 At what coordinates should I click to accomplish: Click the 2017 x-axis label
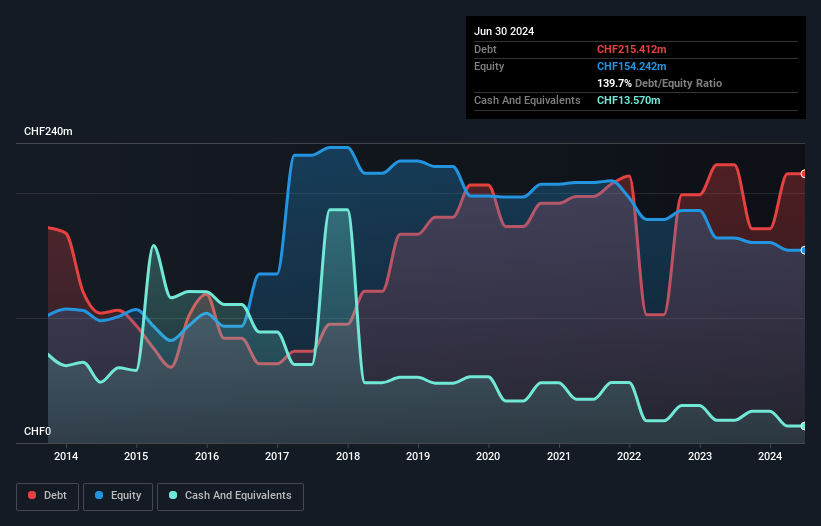tap(277, 456)
